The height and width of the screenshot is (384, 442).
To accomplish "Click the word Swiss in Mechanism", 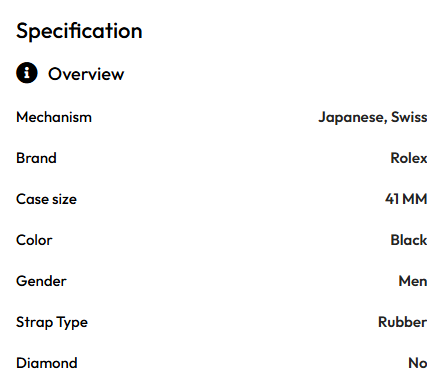I will [409, 117].
